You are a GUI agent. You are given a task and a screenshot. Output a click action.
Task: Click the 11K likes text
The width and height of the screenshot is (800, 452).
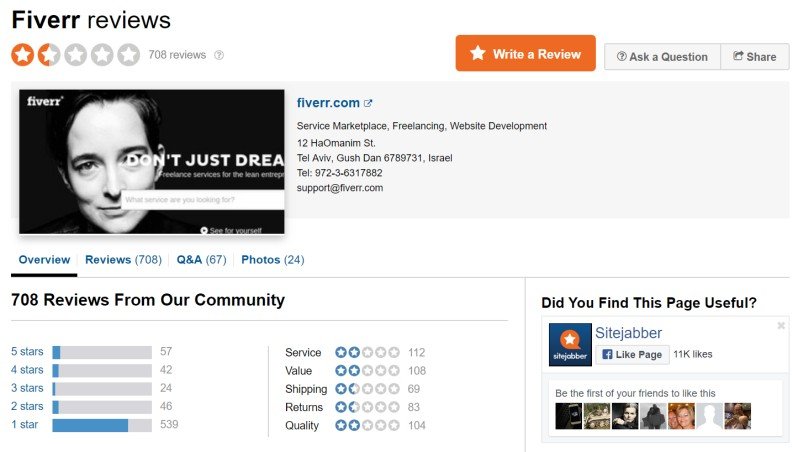pyautogui.click(x=693, y=354)
